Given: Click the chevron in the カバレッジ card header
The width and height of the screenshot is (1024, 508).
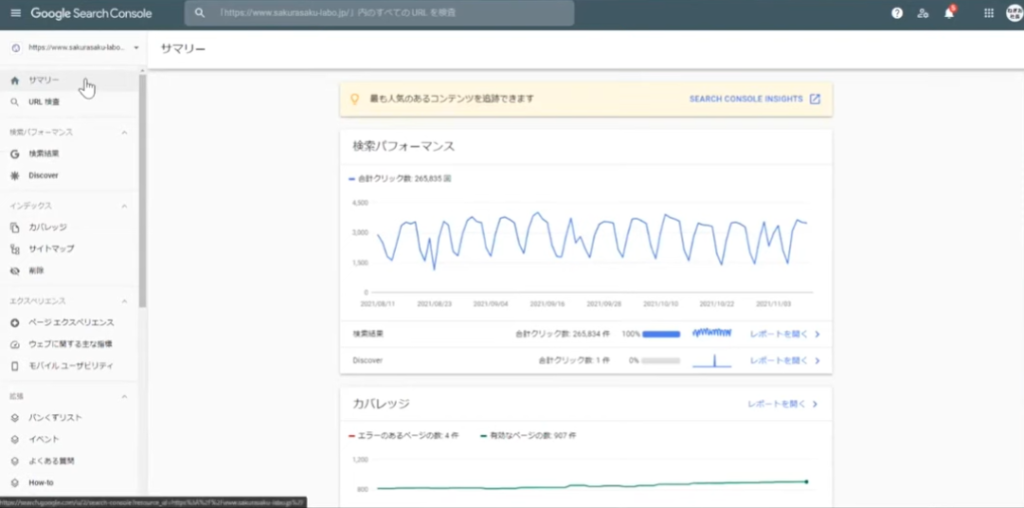Looking at the screenshot, I should (x=815, y=404).
